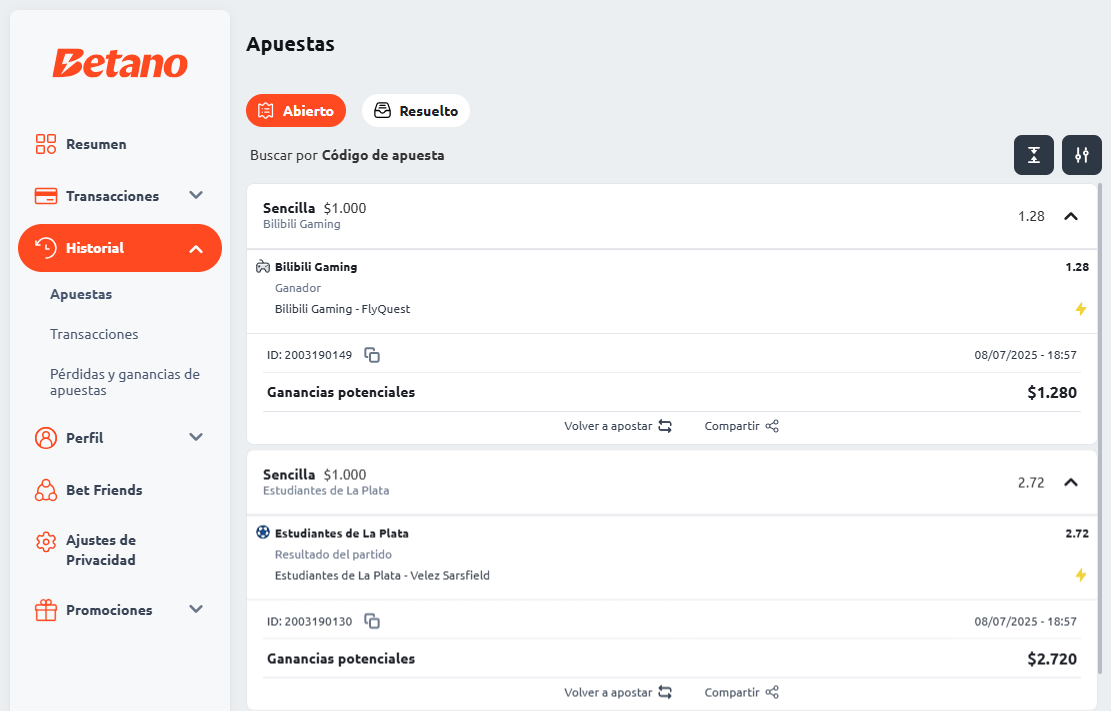Go to Resumen in sidebar

[96, 144]
